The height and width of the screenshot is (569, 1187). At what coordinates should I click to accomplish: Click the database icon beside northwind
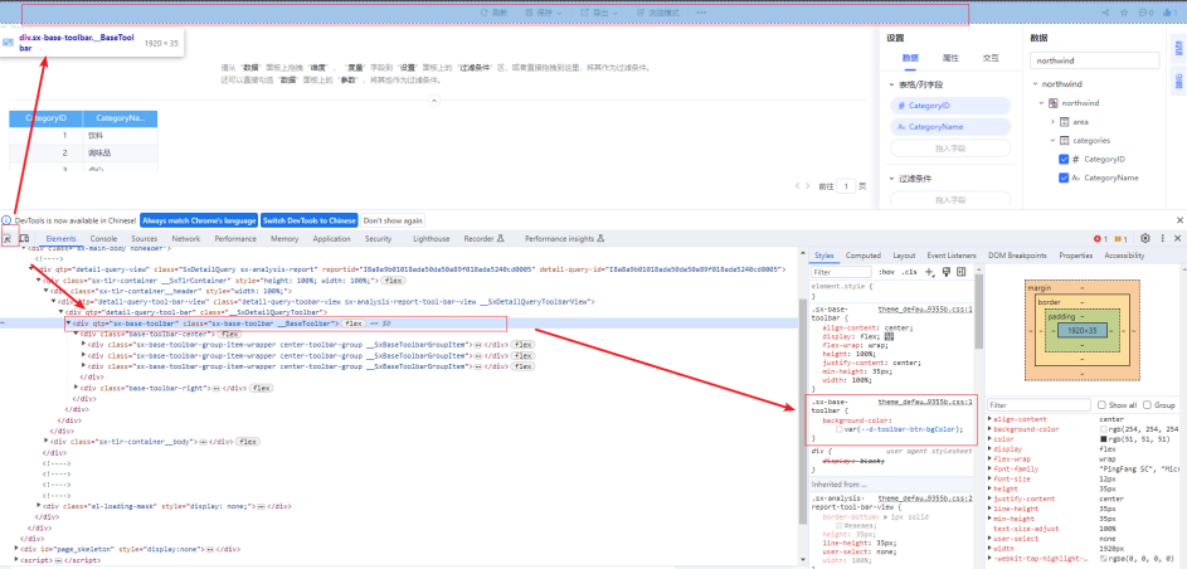[x=1053, y=103]
